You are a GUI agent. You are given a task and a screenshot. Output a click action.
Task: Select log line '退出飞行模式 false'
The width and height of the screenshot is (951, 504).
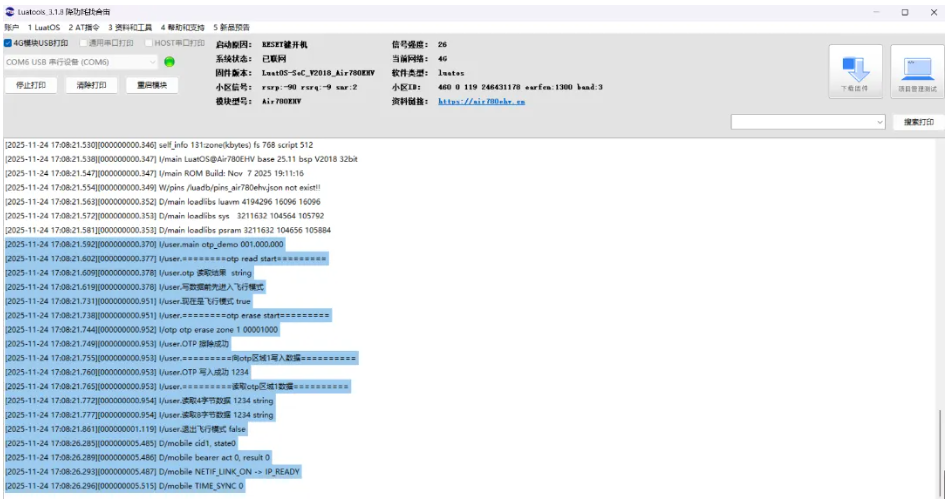tap(126, 429)
